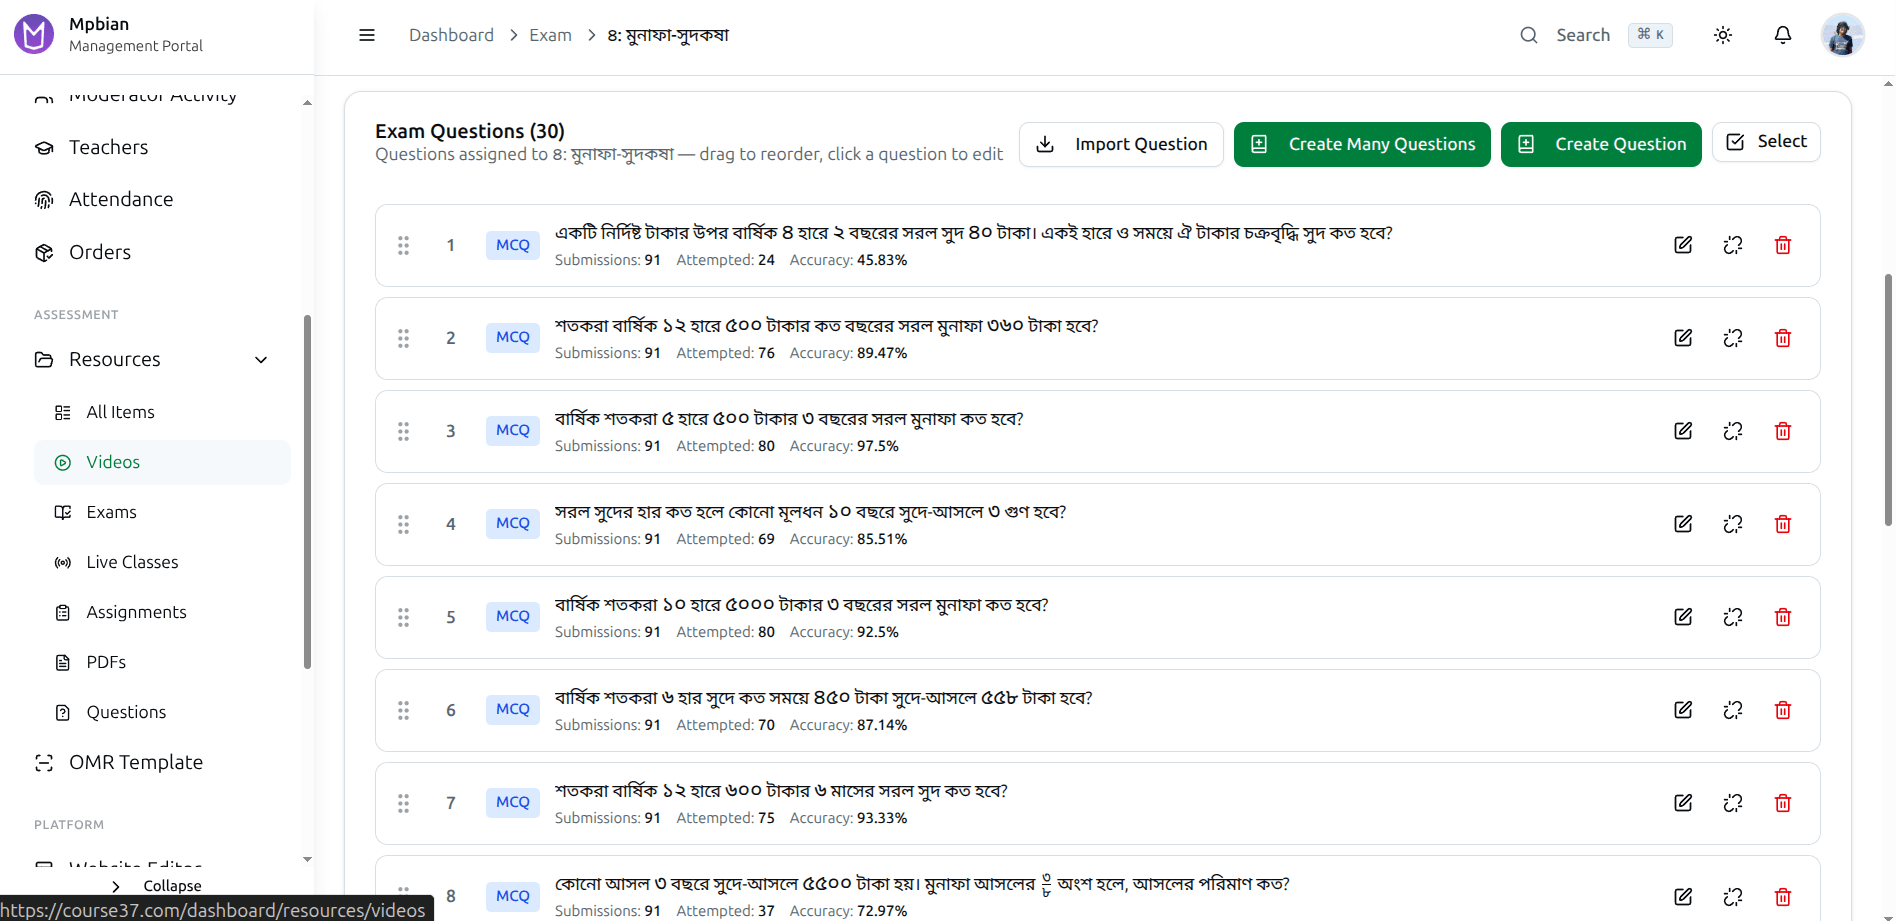Edit question 7 with pencil icon
This screenshot has width=1896, height=921.
(1683, 803)
